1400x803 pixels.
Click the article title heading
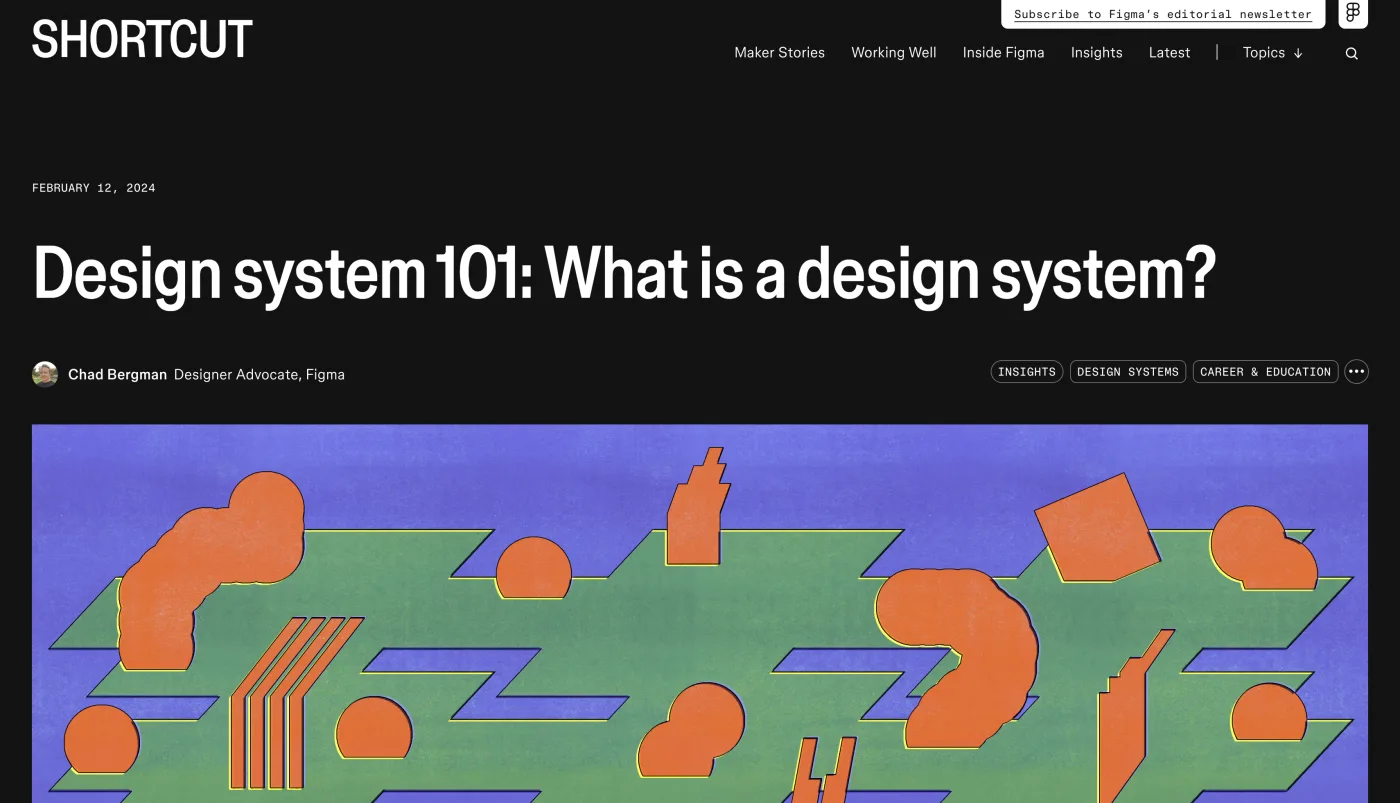point(624,273)
